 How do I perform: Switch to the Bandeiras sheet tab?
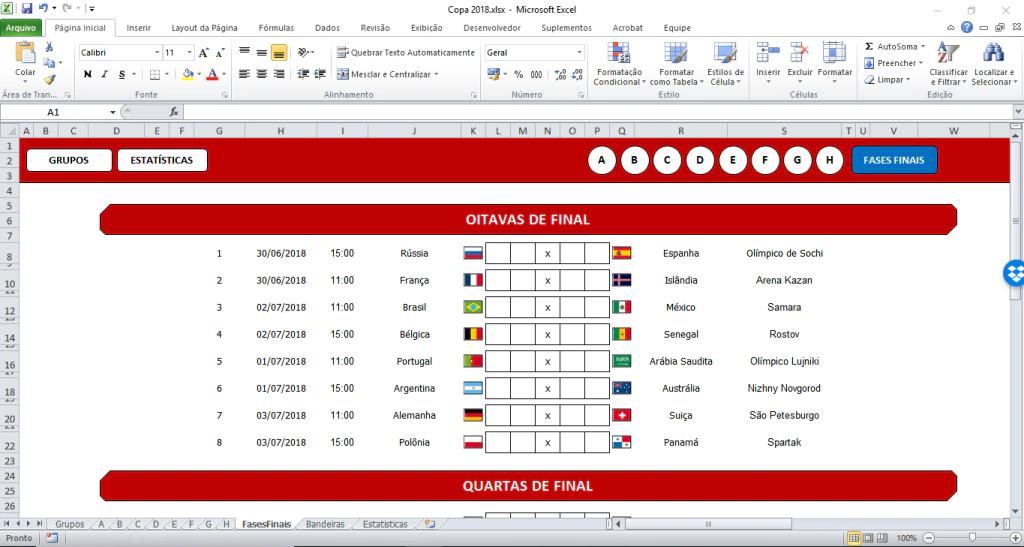325,524
